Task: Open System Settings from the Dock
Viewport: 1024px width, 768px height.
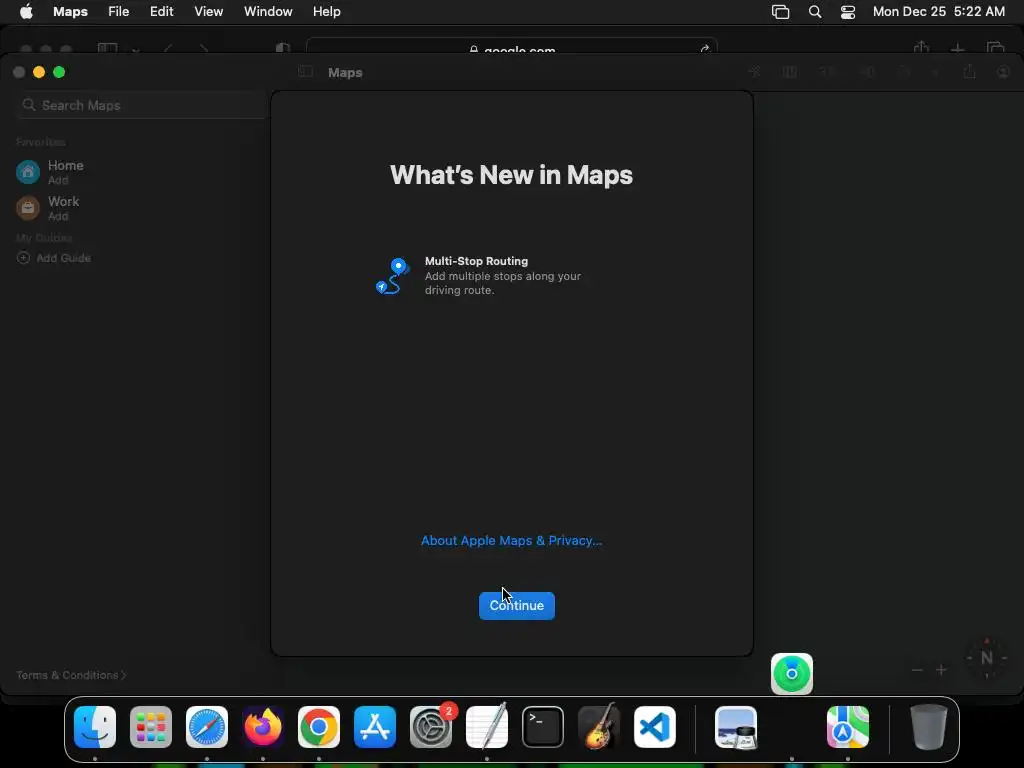Action: click(431, 727)
